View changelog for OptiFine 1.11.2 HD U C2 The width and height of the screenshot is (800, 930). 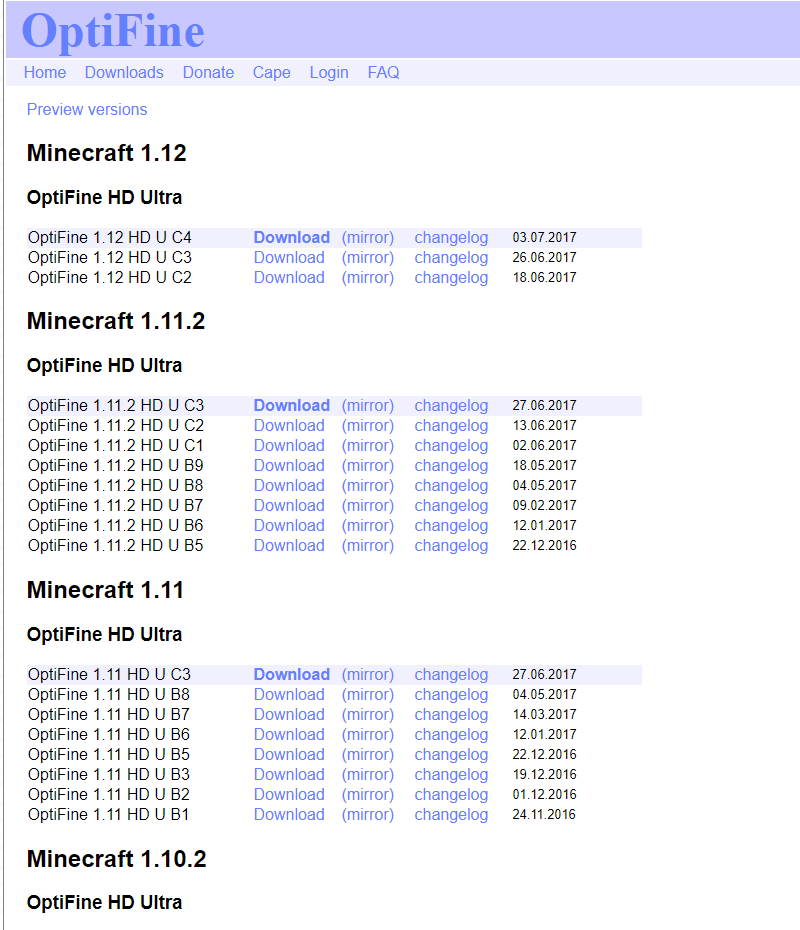(451, 426)
